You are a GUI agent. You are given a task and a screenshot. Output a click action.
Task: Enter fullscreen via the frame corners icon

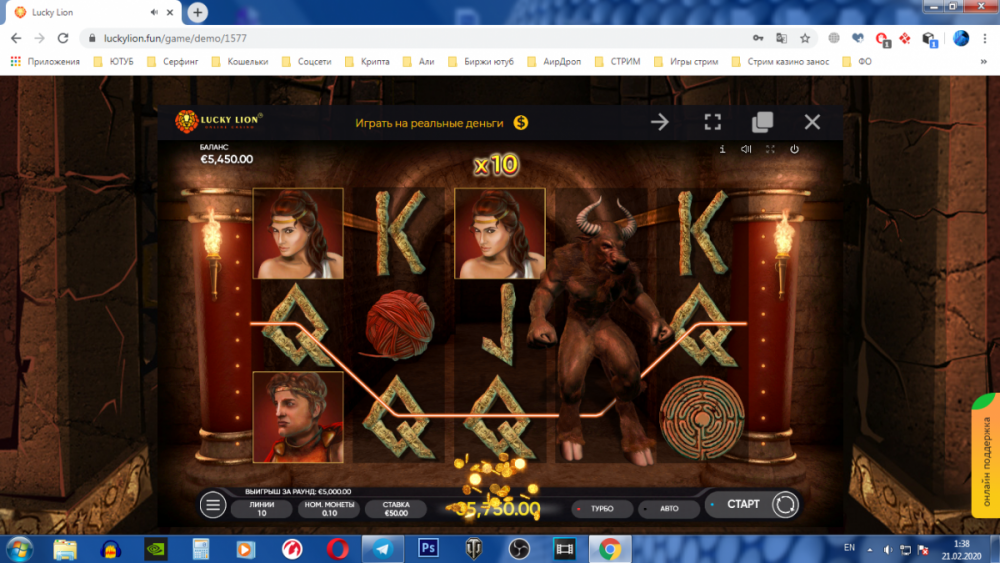(x=712, y=122)
